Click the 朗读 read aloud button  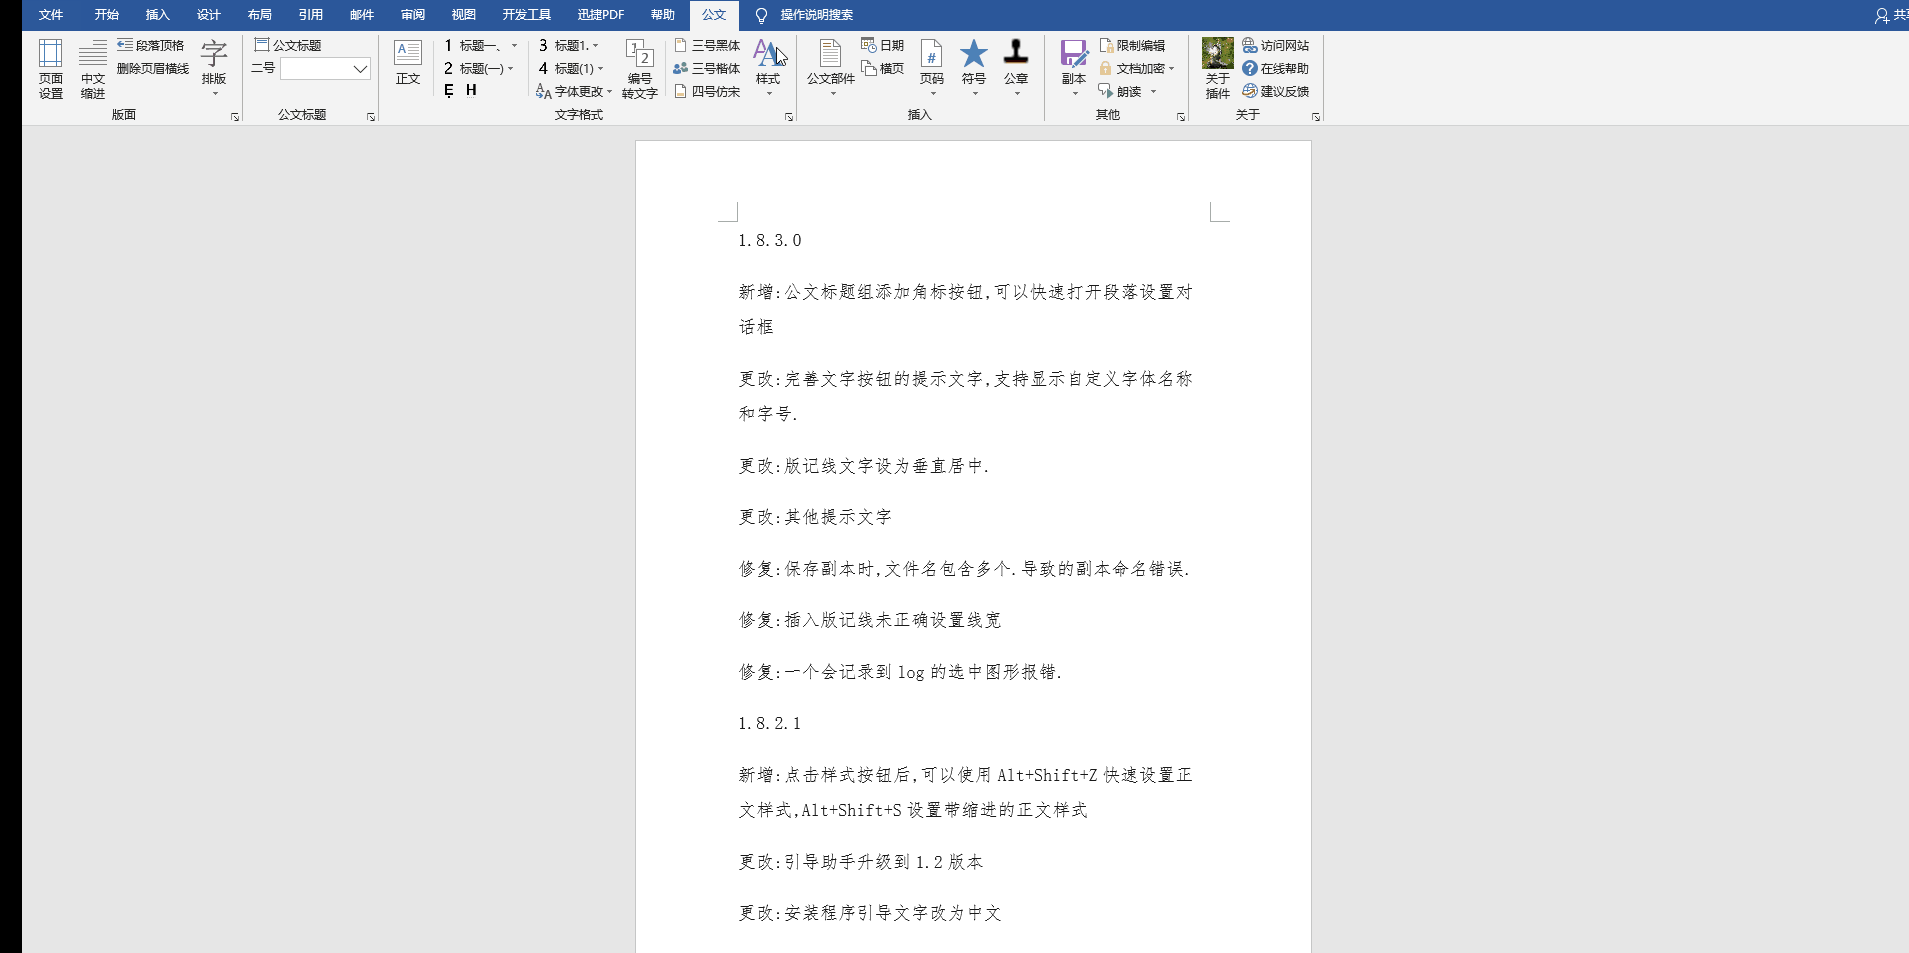click(x=1120, y=91)
